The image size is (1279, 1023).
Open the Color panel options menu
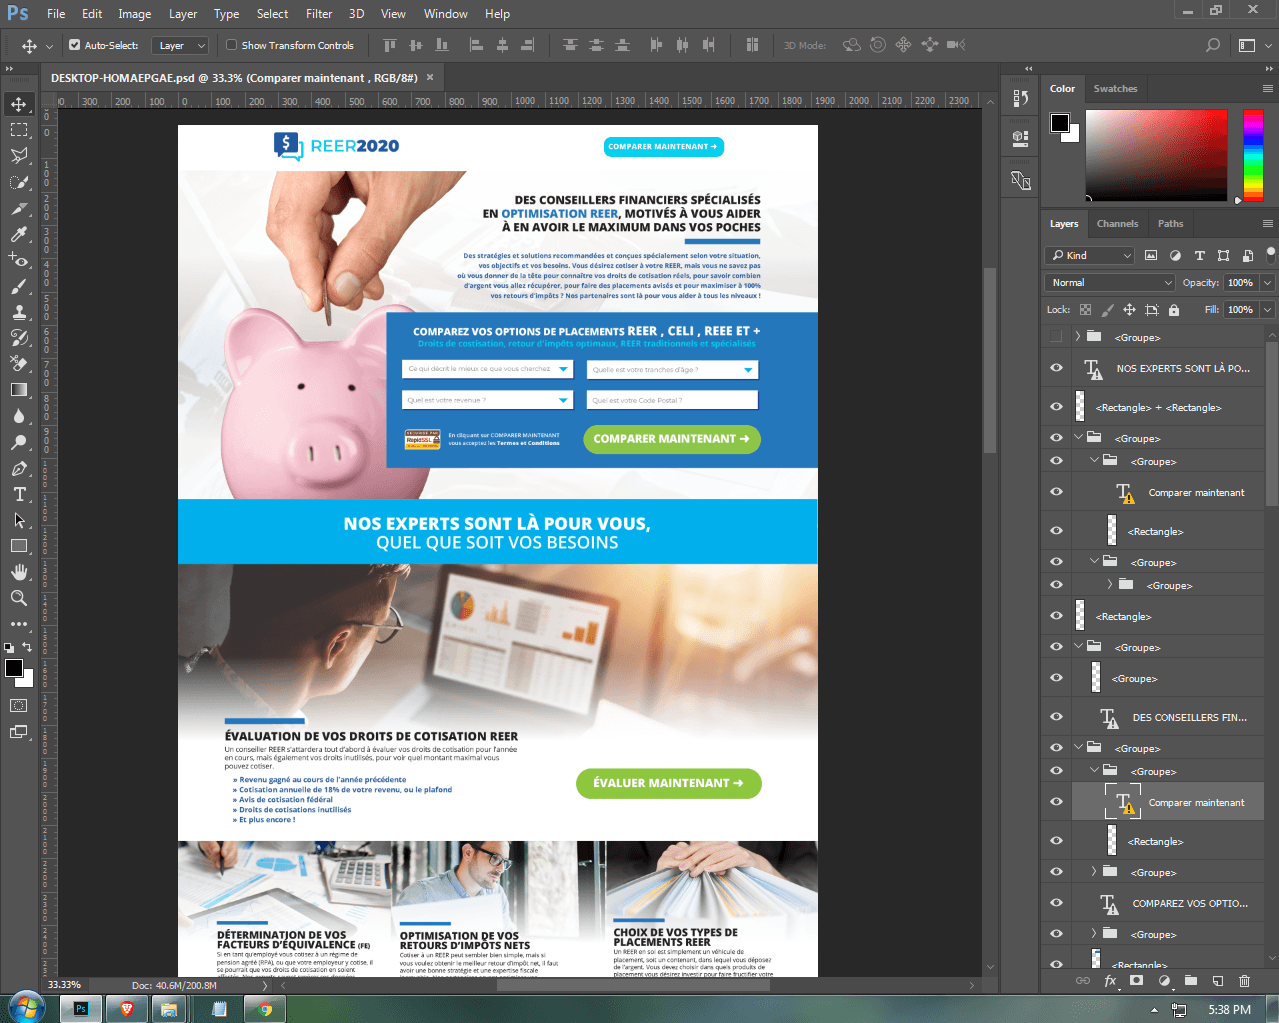click(1268, 89)
